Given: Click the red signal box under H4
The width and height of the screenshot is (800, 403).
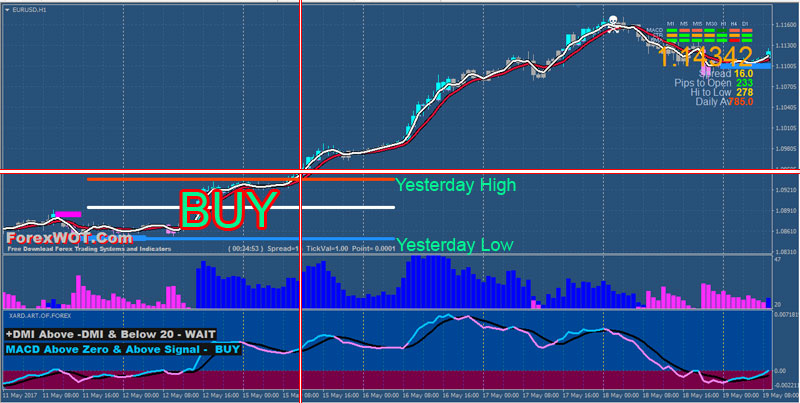Looking at the screenshot, I should click(734, 40).
